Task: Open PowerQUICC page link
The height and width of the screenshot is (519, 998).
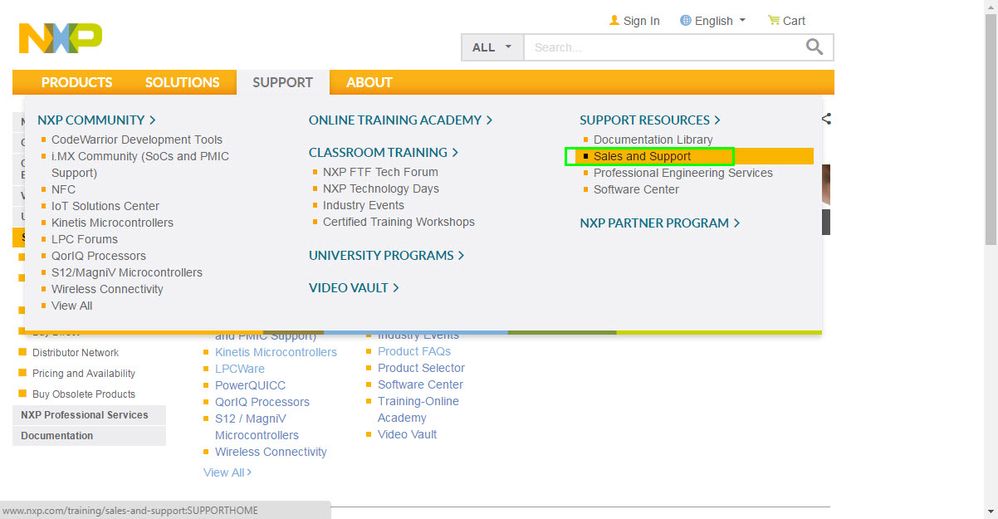Action: pos(250,385)
